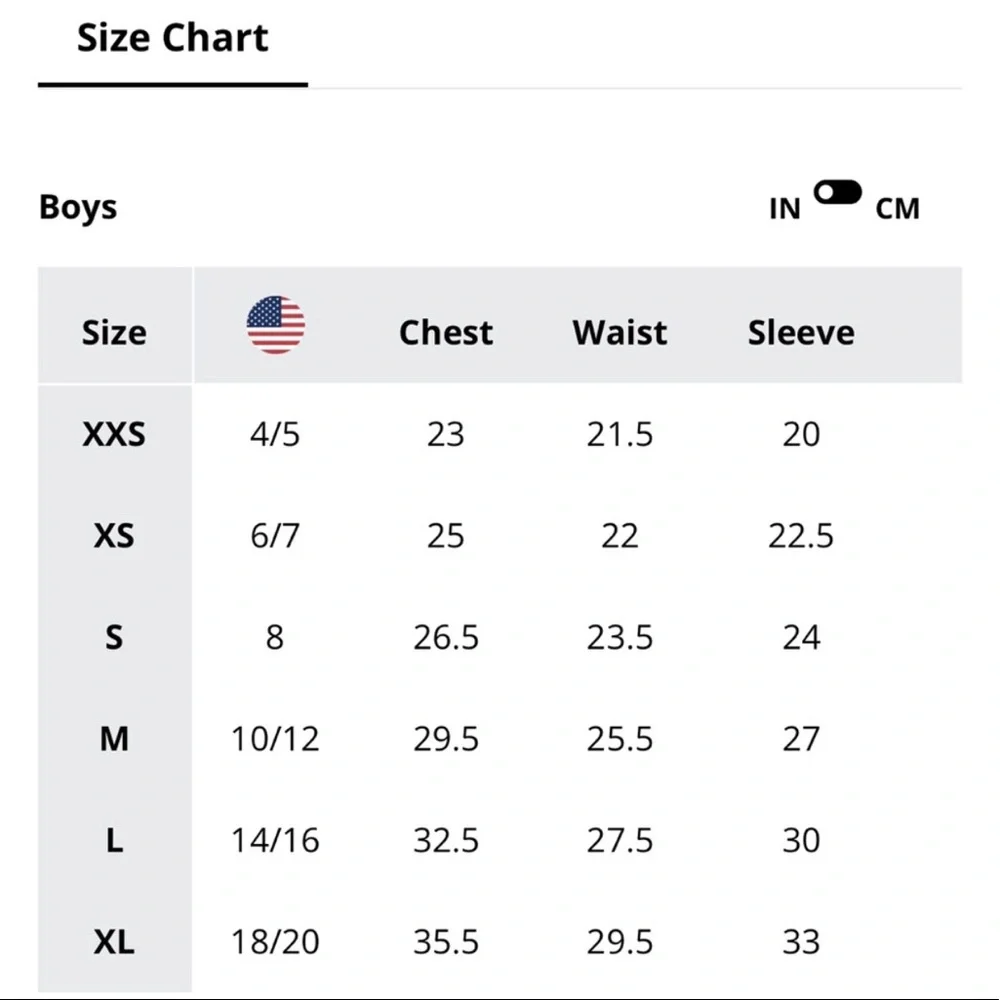Click the Chest column header
1000x1000 pixels.
tap(446, 333)
